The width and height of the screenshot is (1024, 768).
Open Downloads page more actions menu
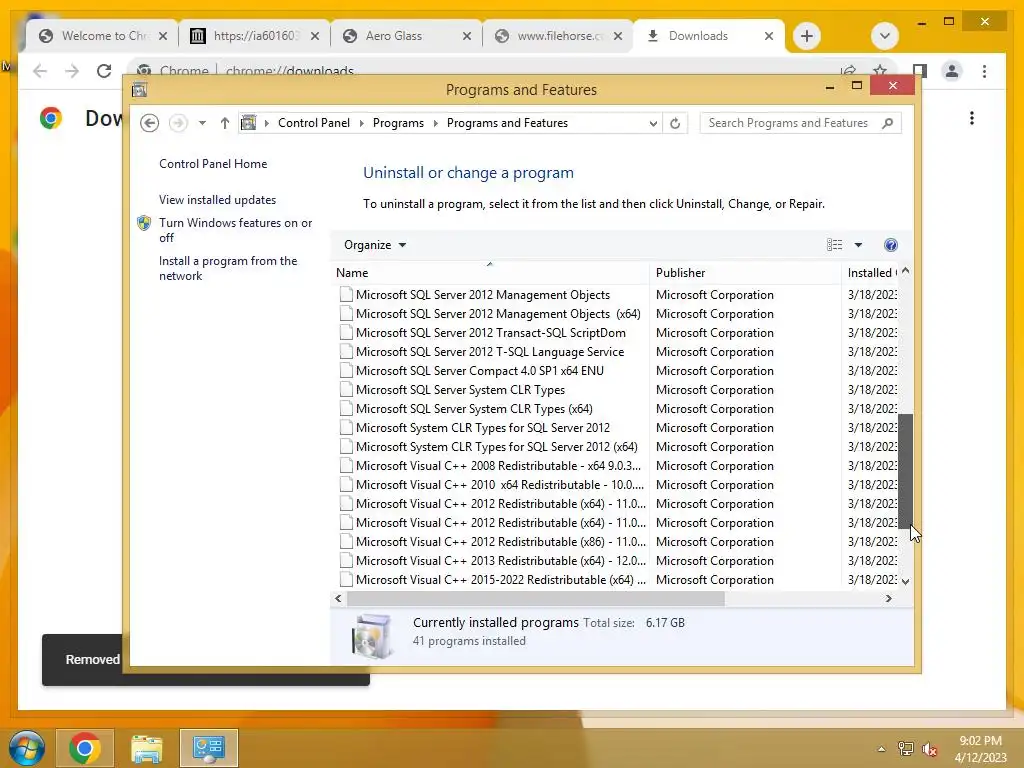click(972, 118)
